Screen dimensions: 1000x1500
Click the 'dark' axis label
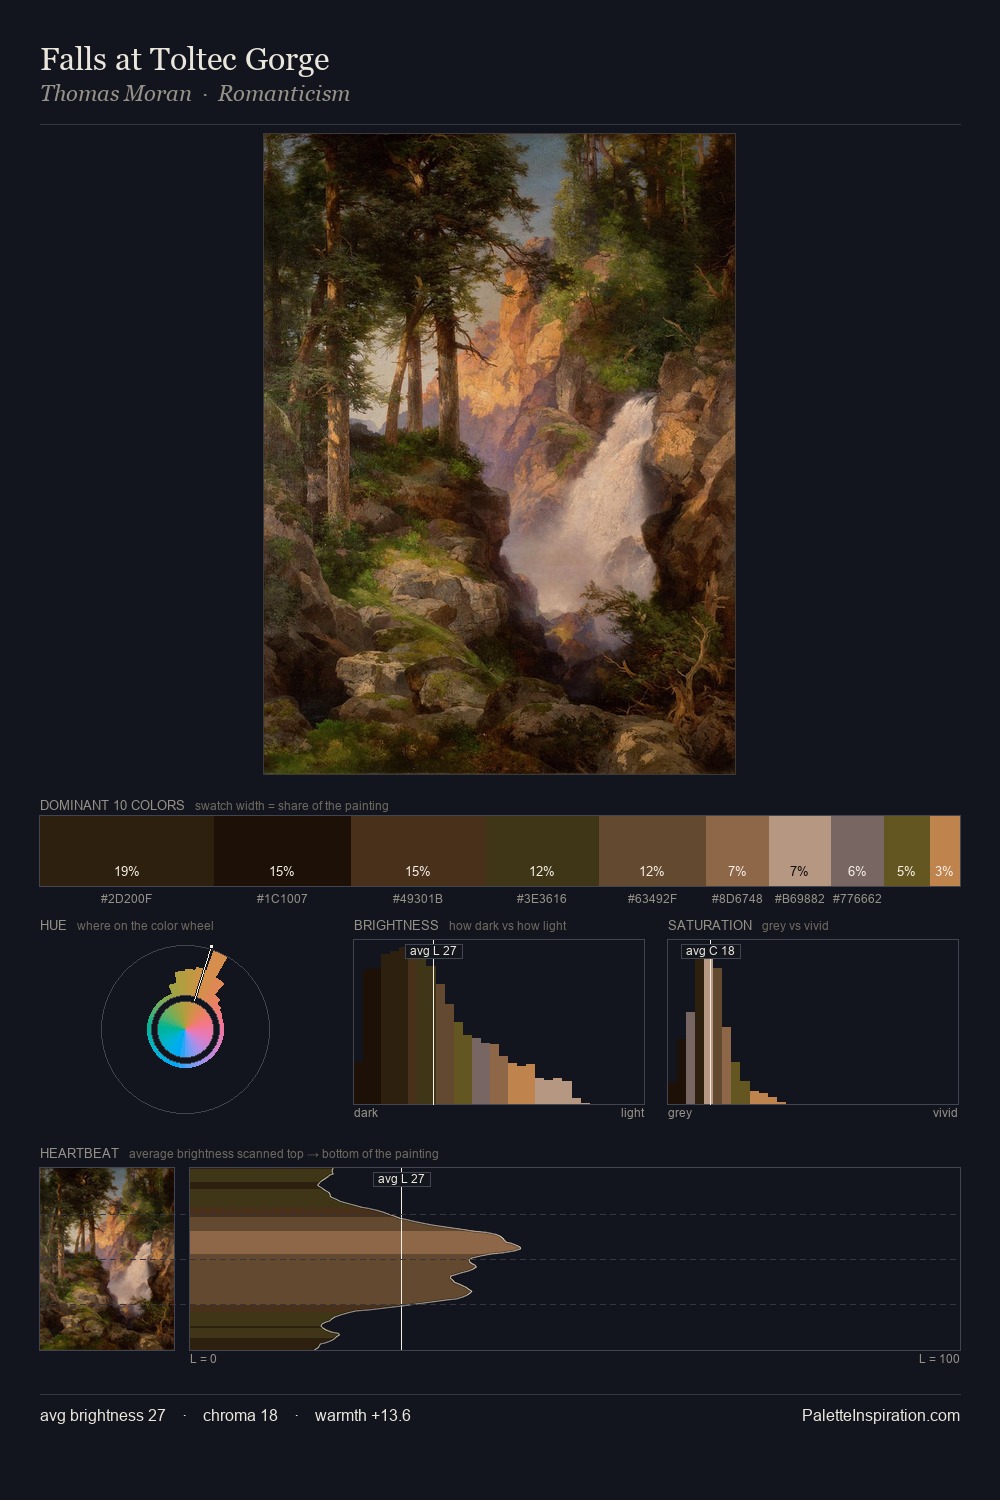366,1113
